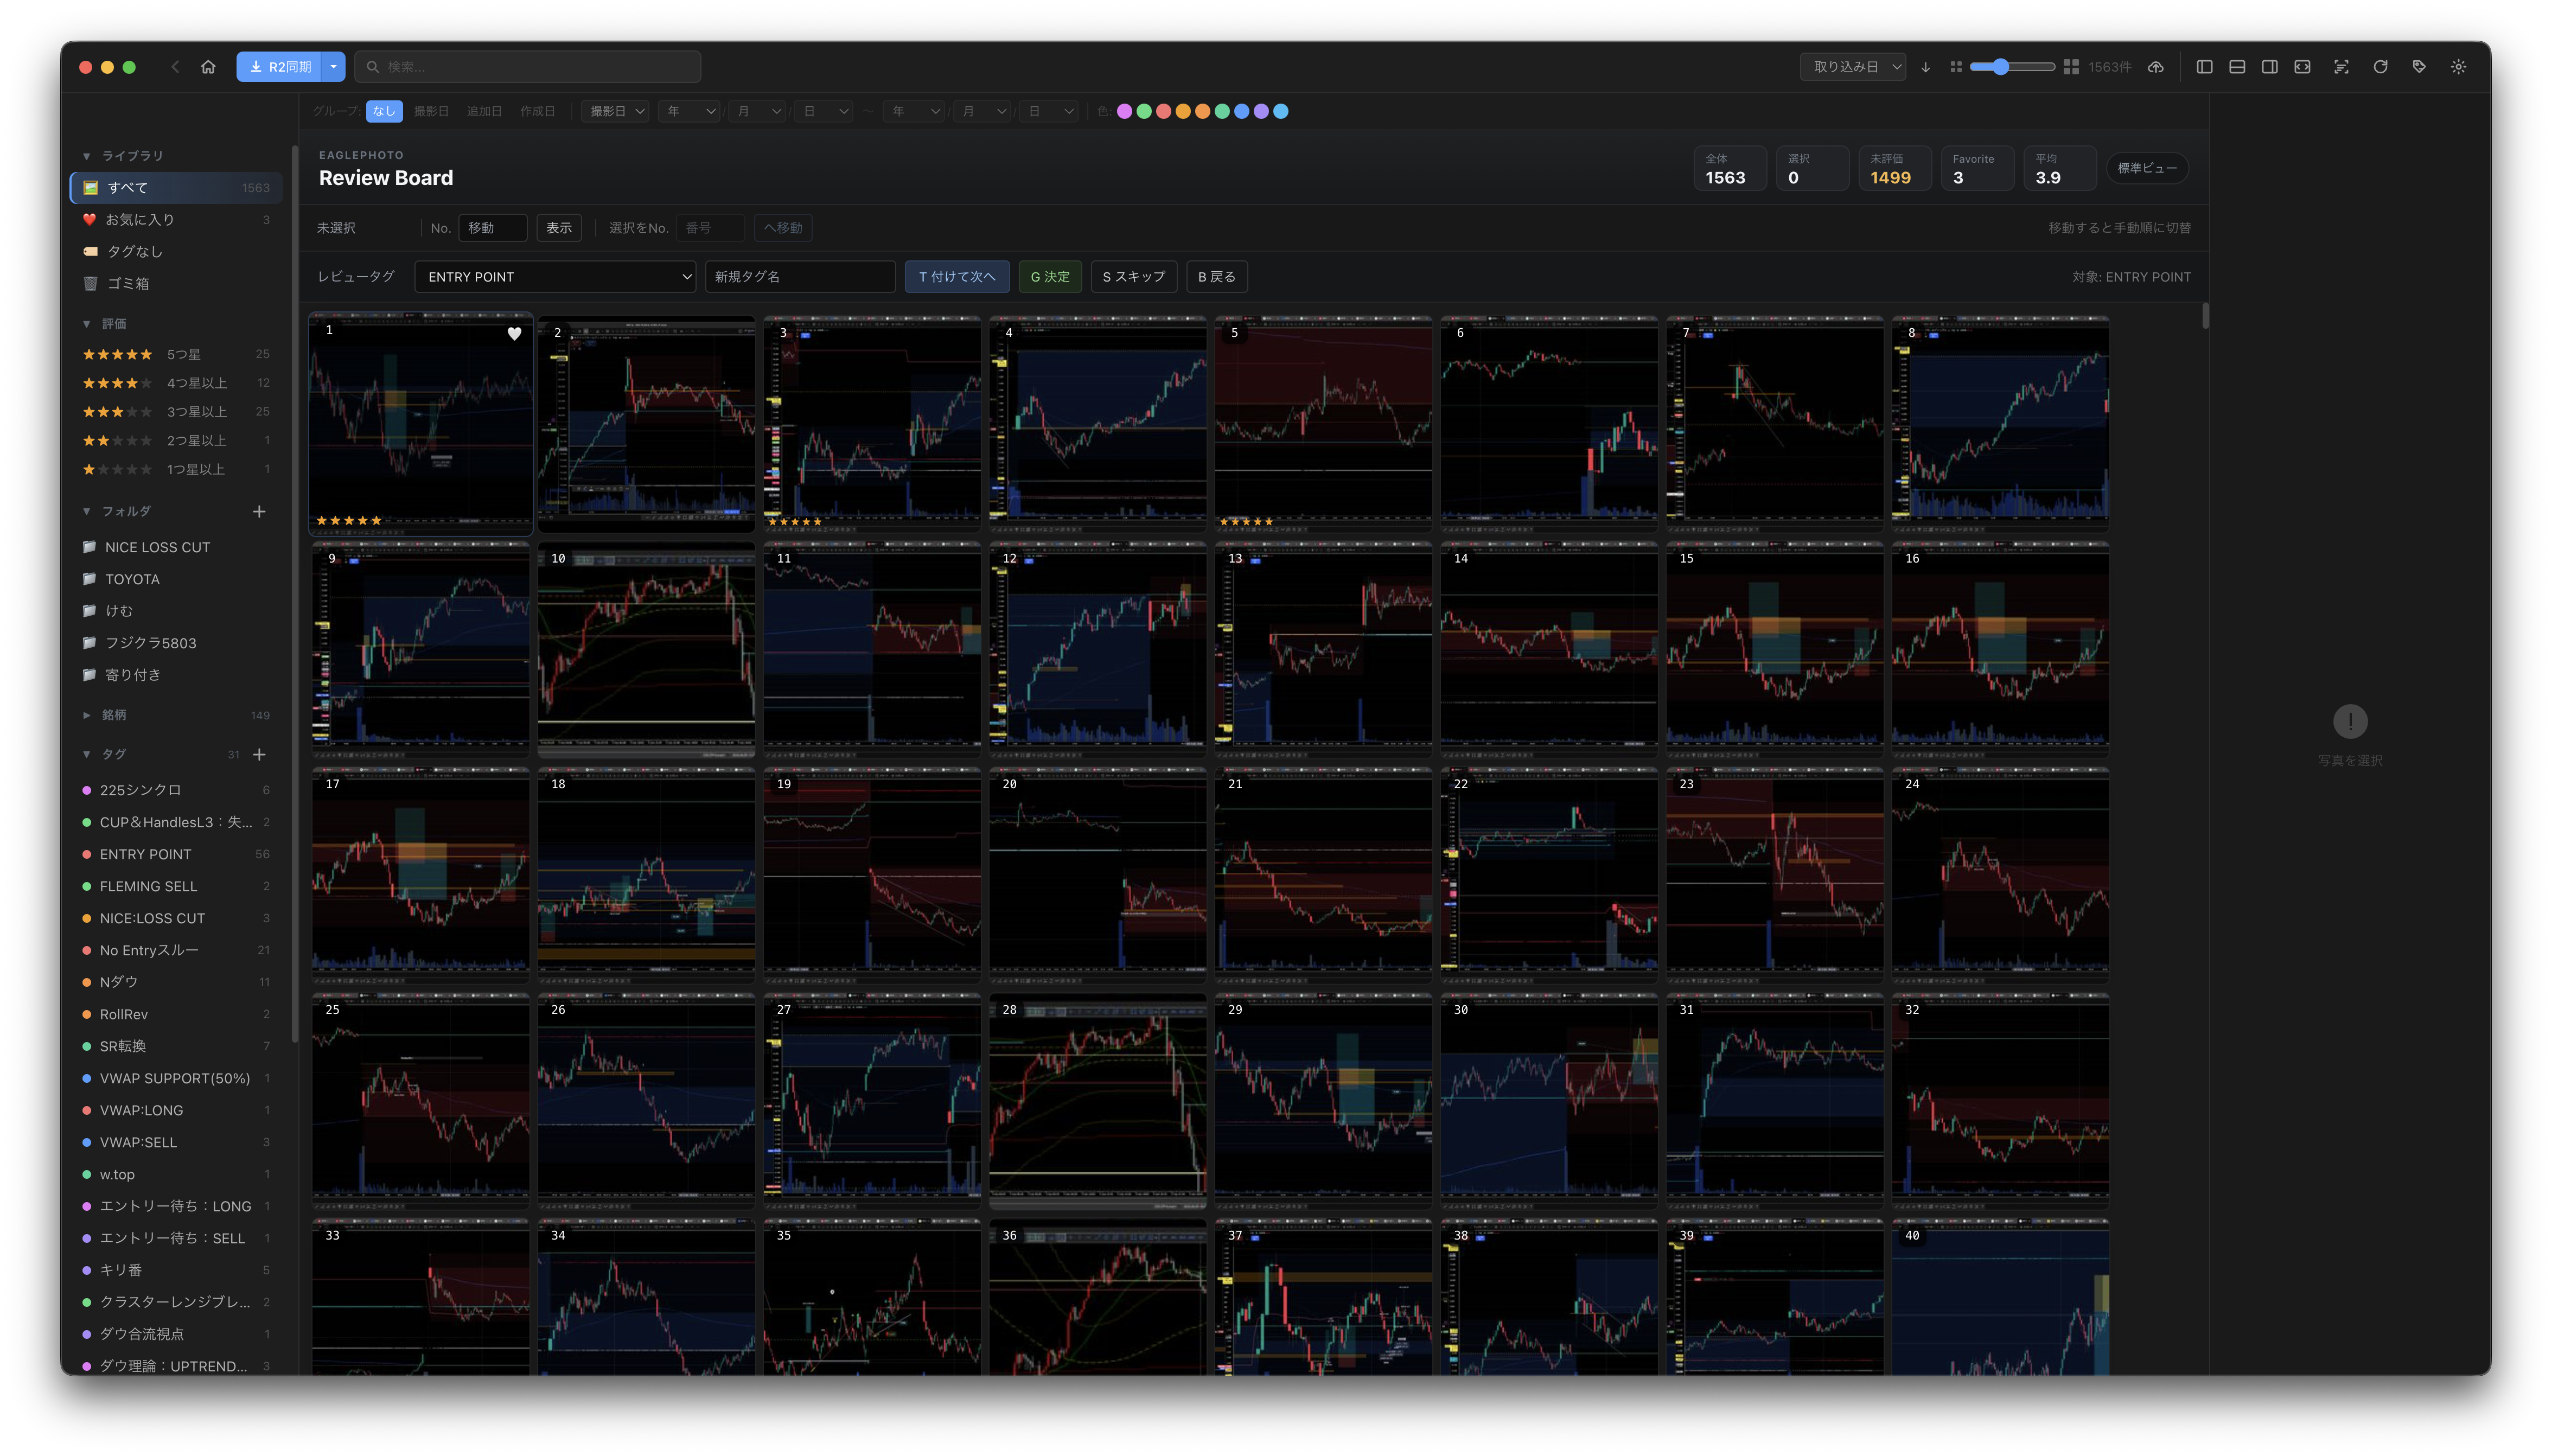
Task: Open the R2同期 dropdown arrow
Action: (x=333, y=67)
